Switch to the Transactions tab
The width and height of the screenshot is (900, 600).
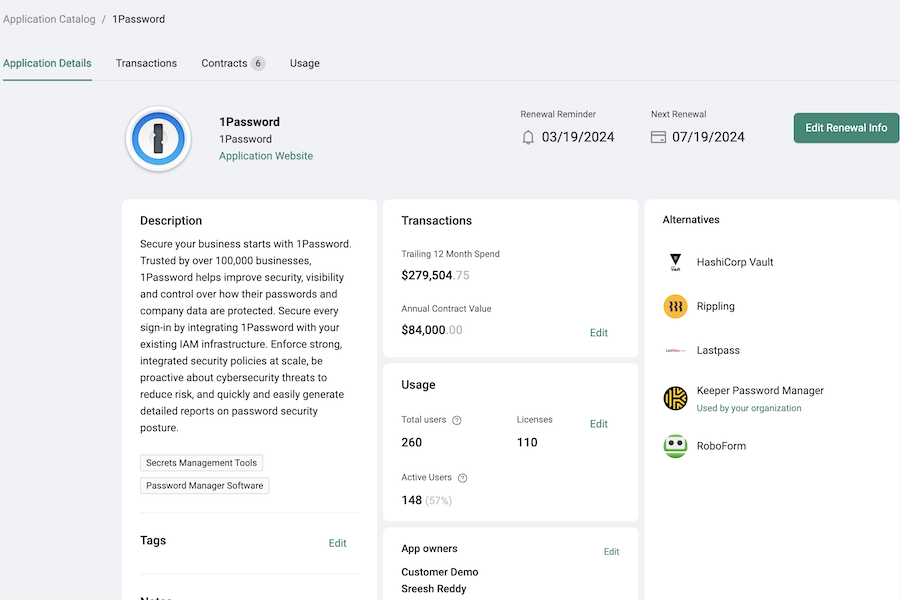point(146,63)
